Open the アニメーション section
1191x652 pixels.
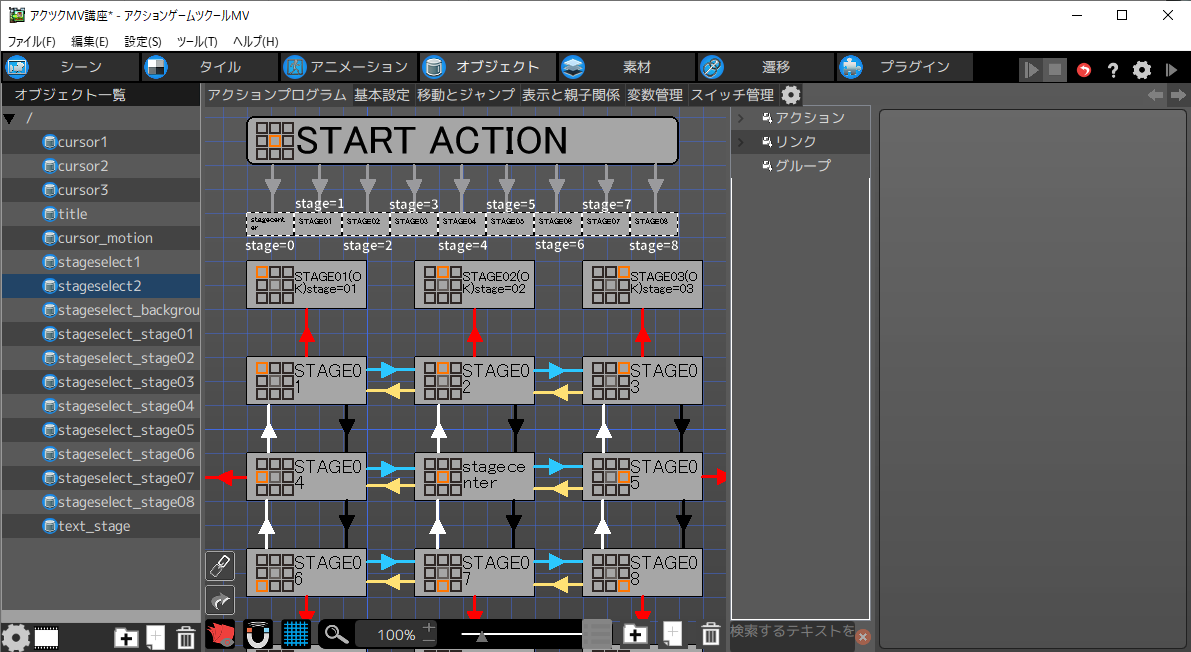click(x=346, y=67)
